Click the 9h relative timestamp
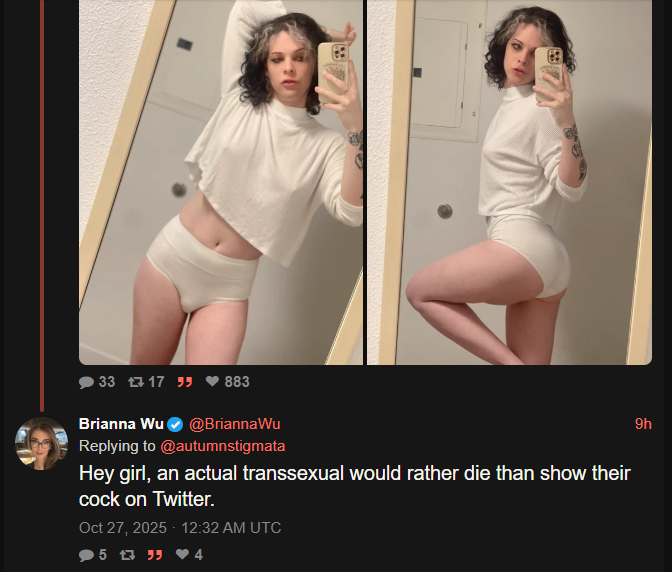Image resolution: width=672 pixels, height=572 pixels. click(x=643, y=424)
